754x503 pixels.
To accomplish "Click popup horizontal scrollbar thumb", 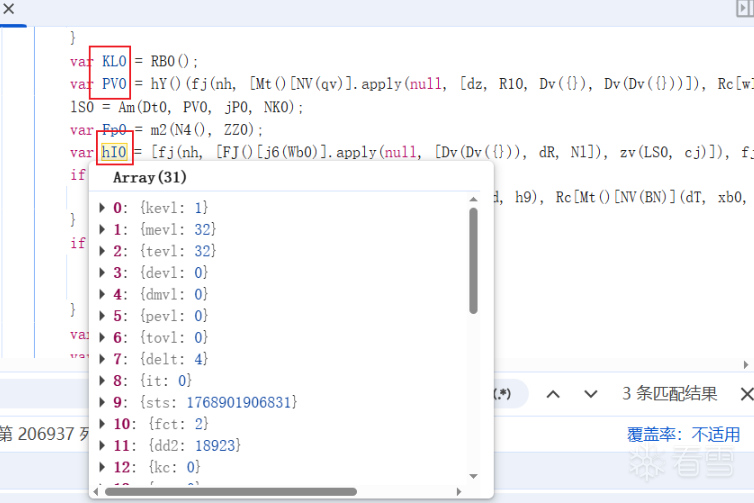I will (x=231, y=491).
